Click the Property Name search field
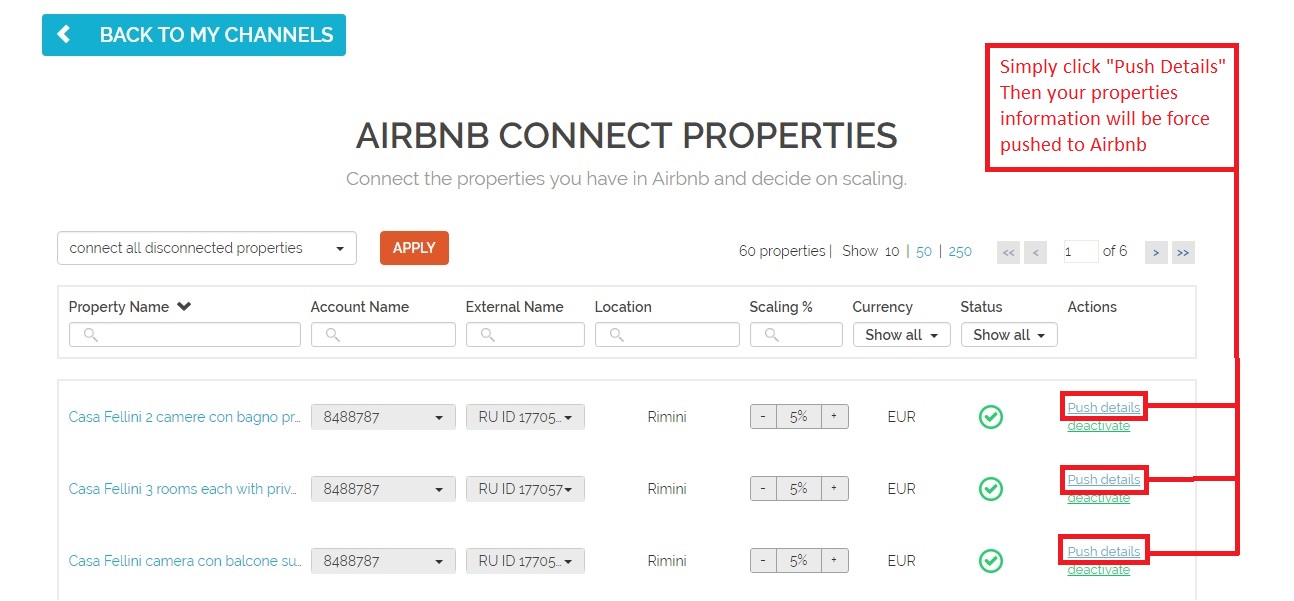Image resolution: width=1294 pixels, height=601 pixels. point(185,335)
